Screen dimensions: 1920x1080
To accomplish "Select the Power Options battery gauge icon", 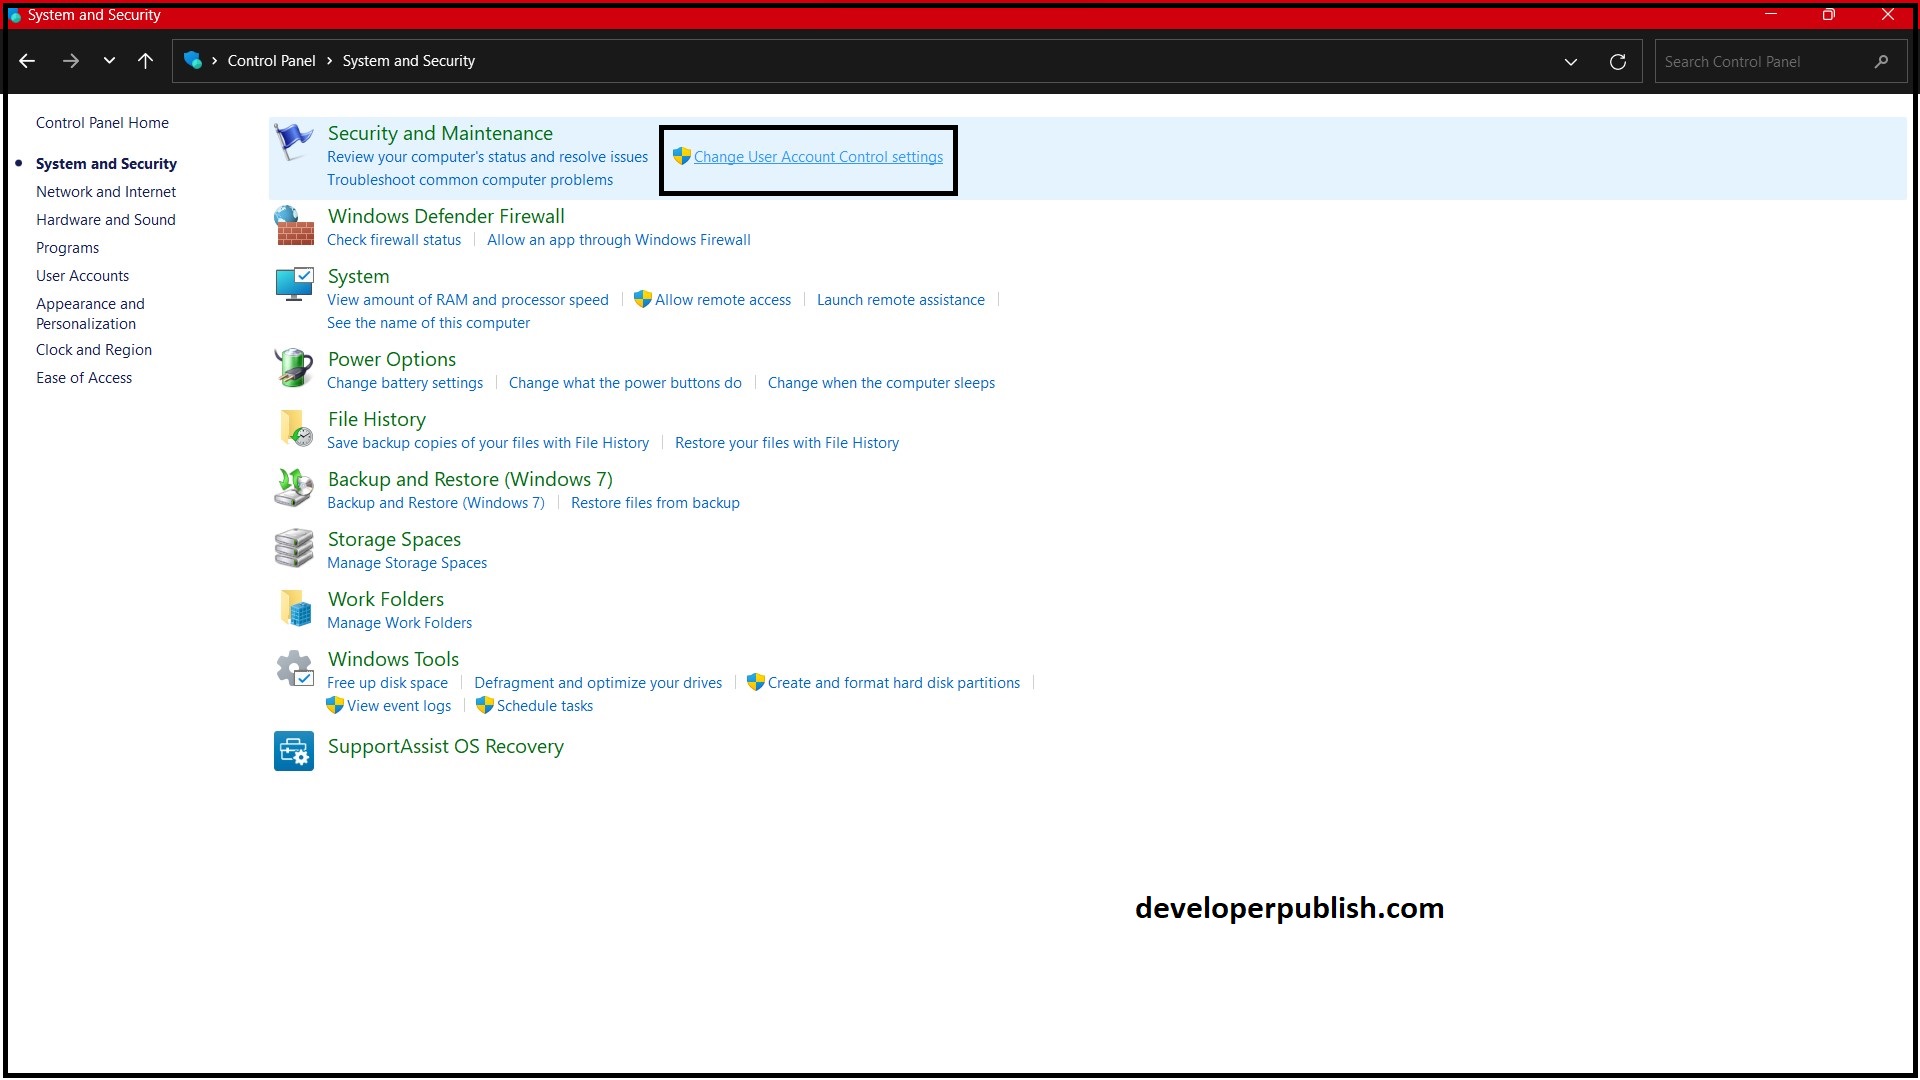I will (293, 368).
